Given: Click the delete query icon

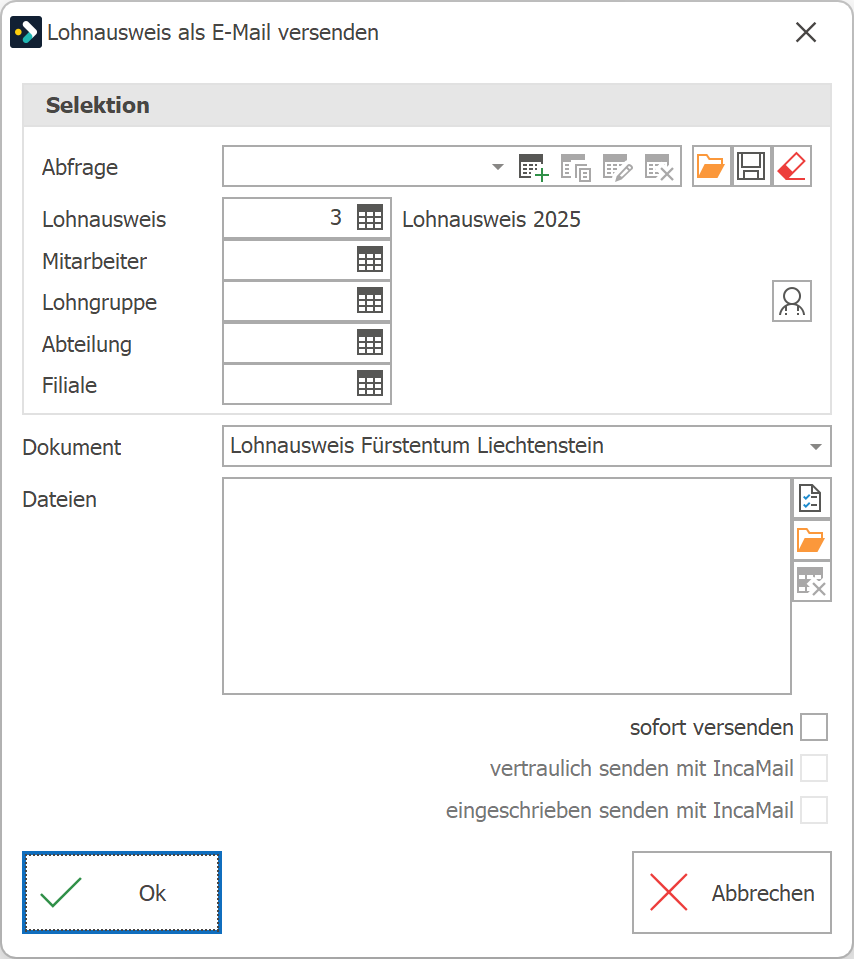Looking at the screenshot, I should tap(659, 167).
